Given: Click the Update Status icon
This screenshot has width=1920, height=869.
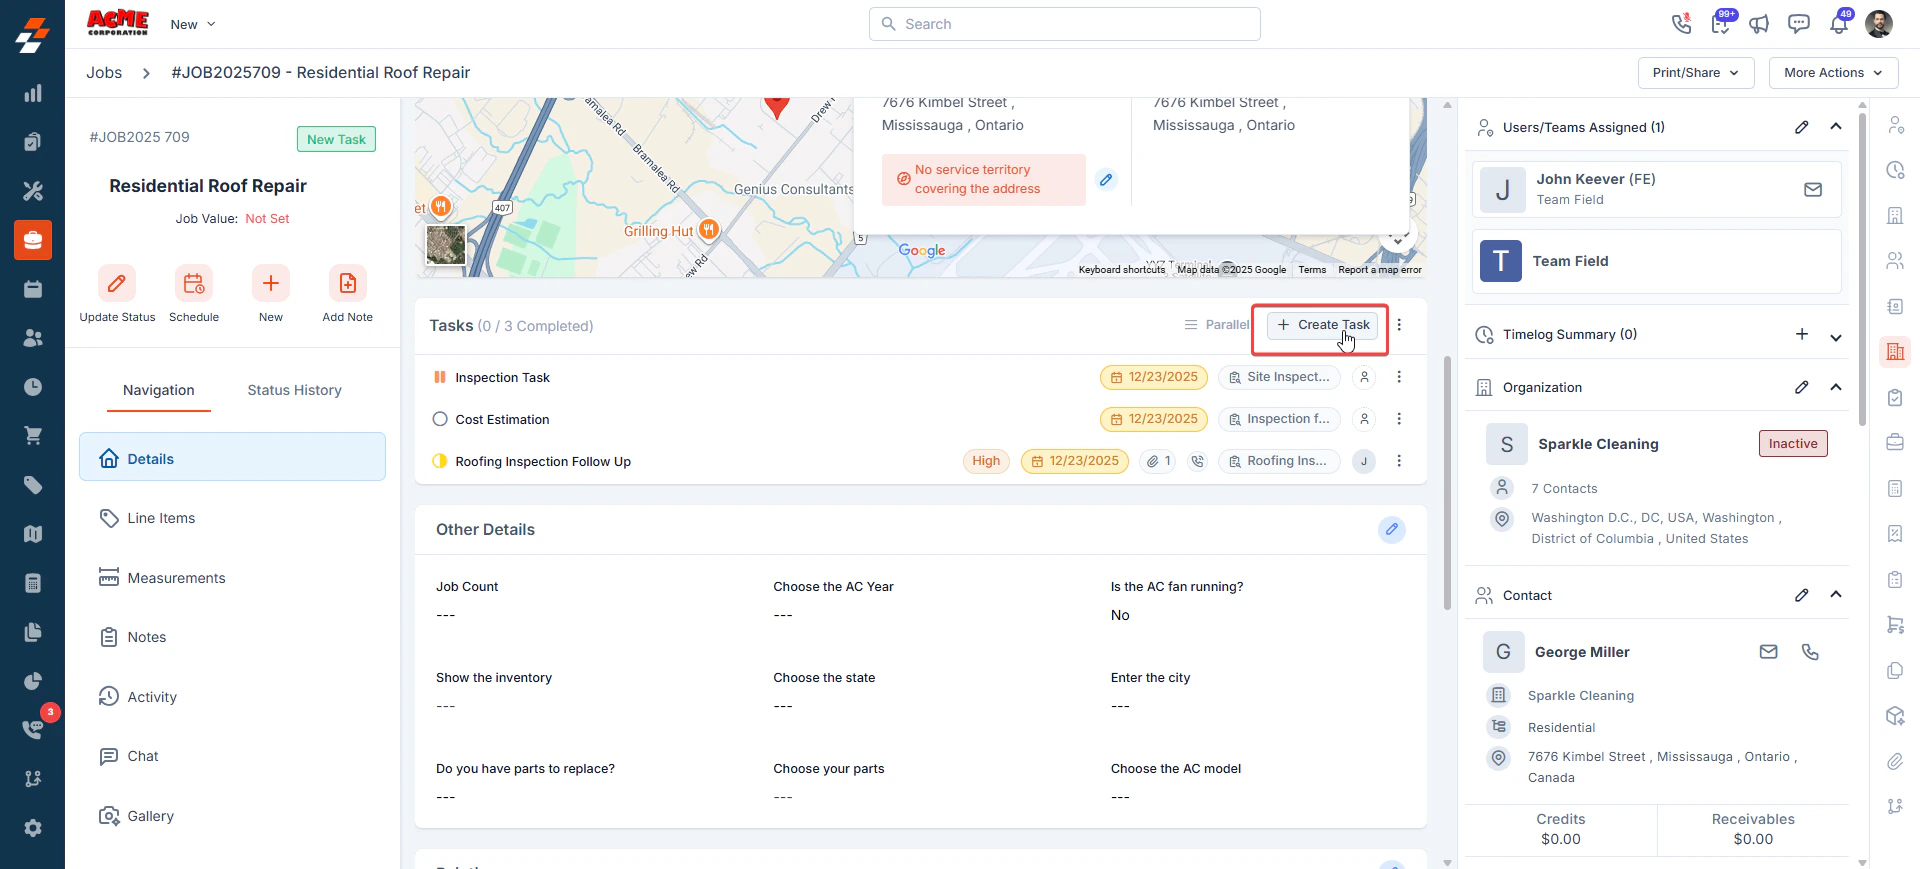Looking at the screenshot, I should click(117, 284).
